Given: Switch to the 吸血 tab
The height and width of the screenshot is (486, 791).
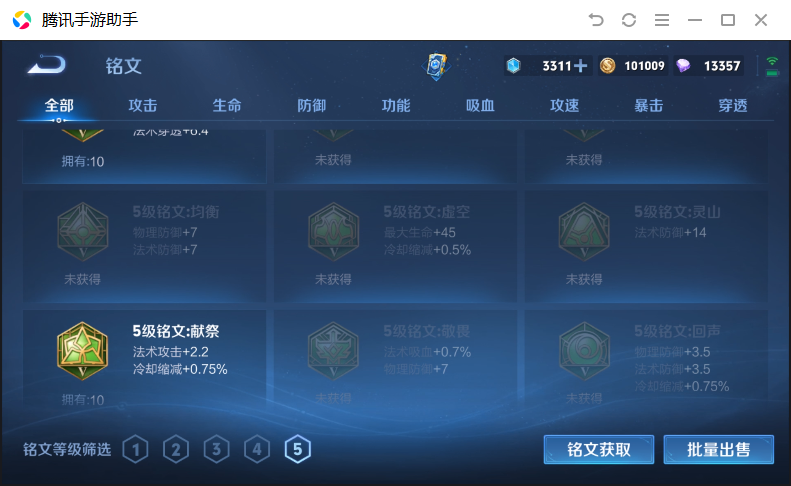Looking at the screenshot, I should click(480, 105).
